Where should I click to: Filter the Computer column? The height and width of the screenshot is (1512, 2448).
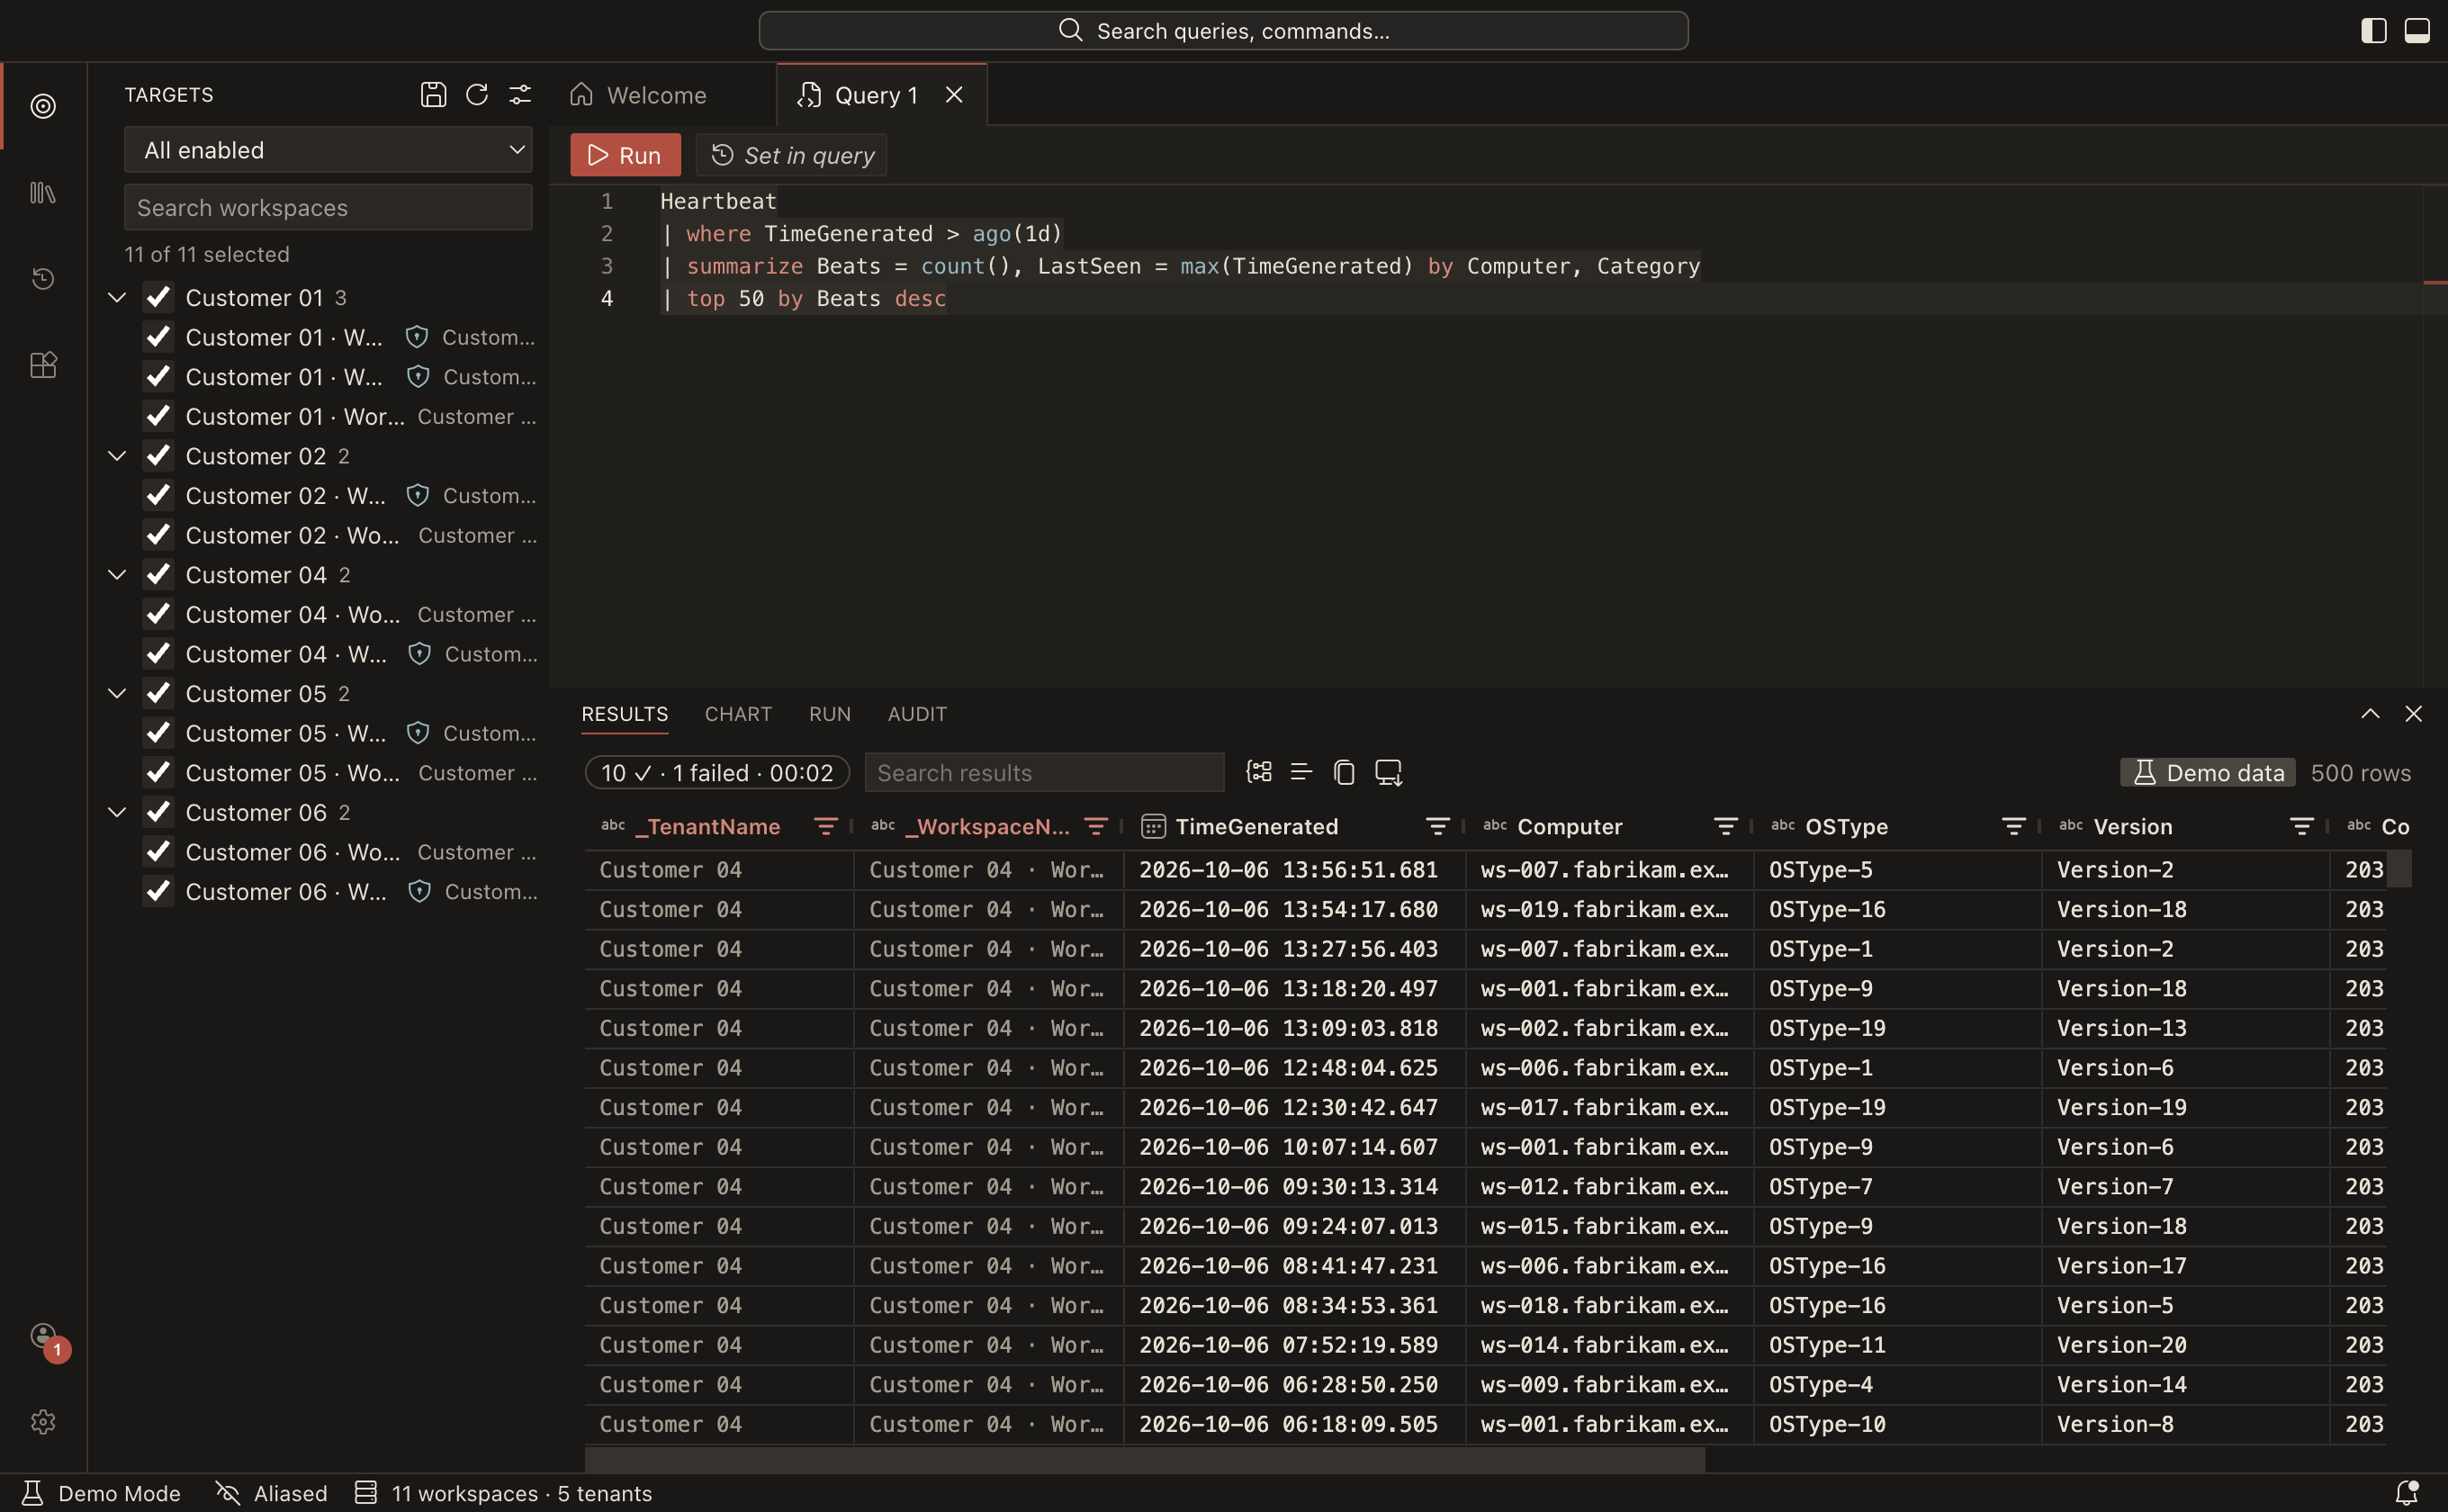pyautogui.click(x=1725, y=826)
